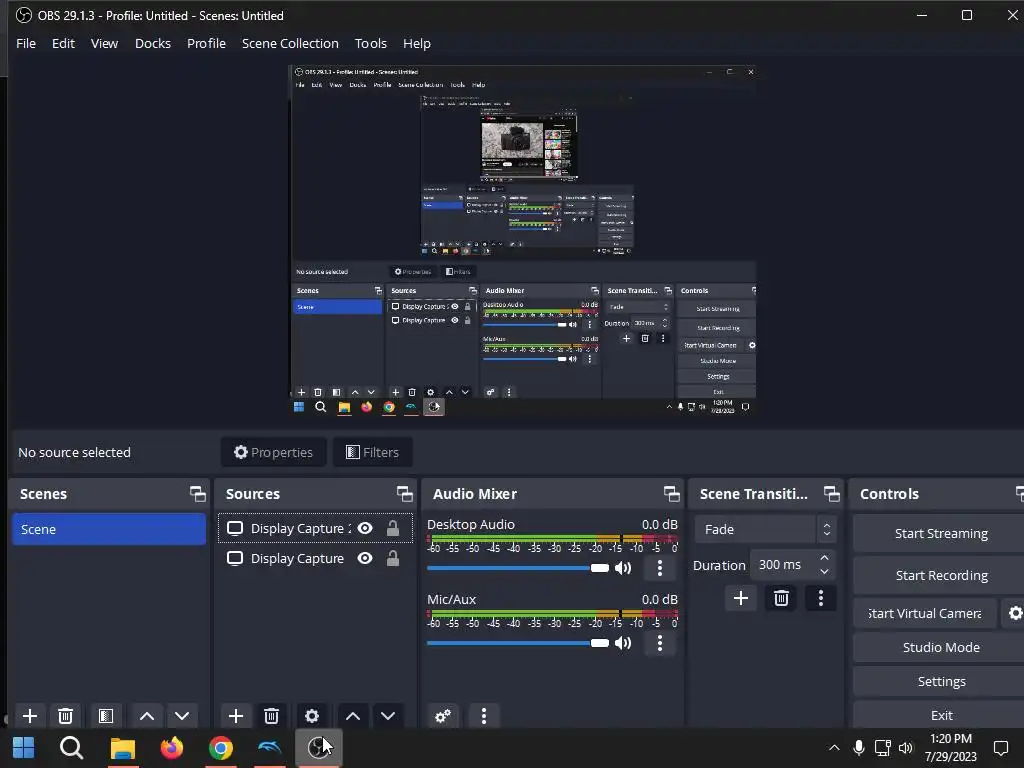
Task: Delete selected source with trash icon
Action: (x=272, y=716)
